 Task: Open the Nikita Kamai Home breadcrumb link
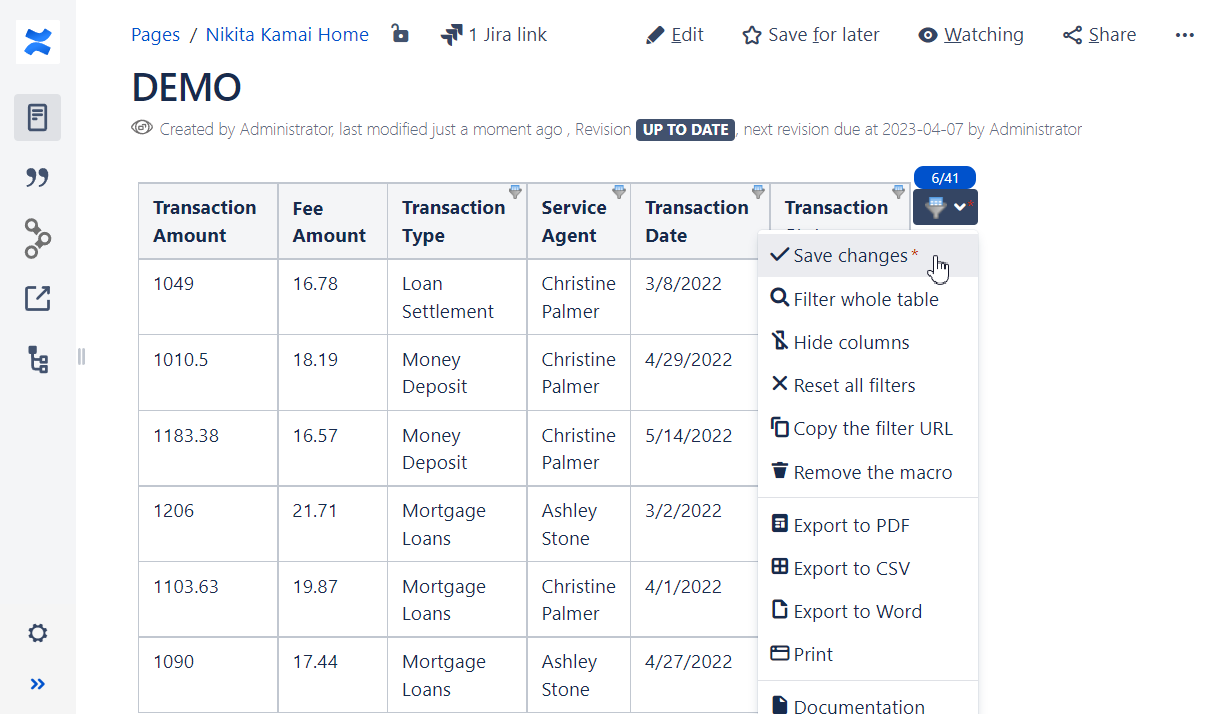pos(287,34)
